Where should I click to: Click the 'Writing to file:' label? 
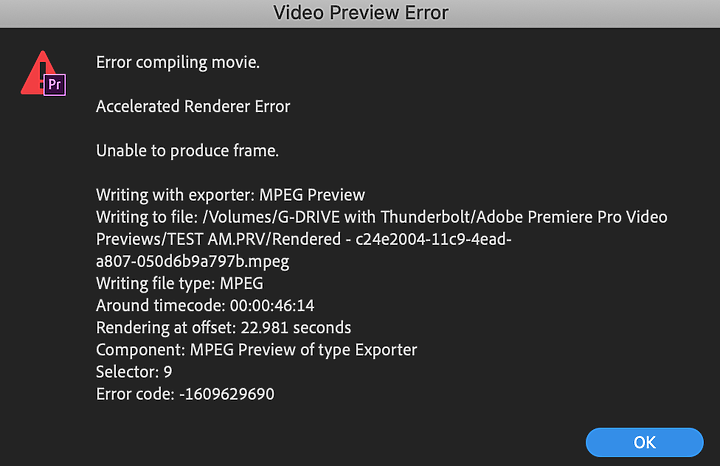(147, 217)
